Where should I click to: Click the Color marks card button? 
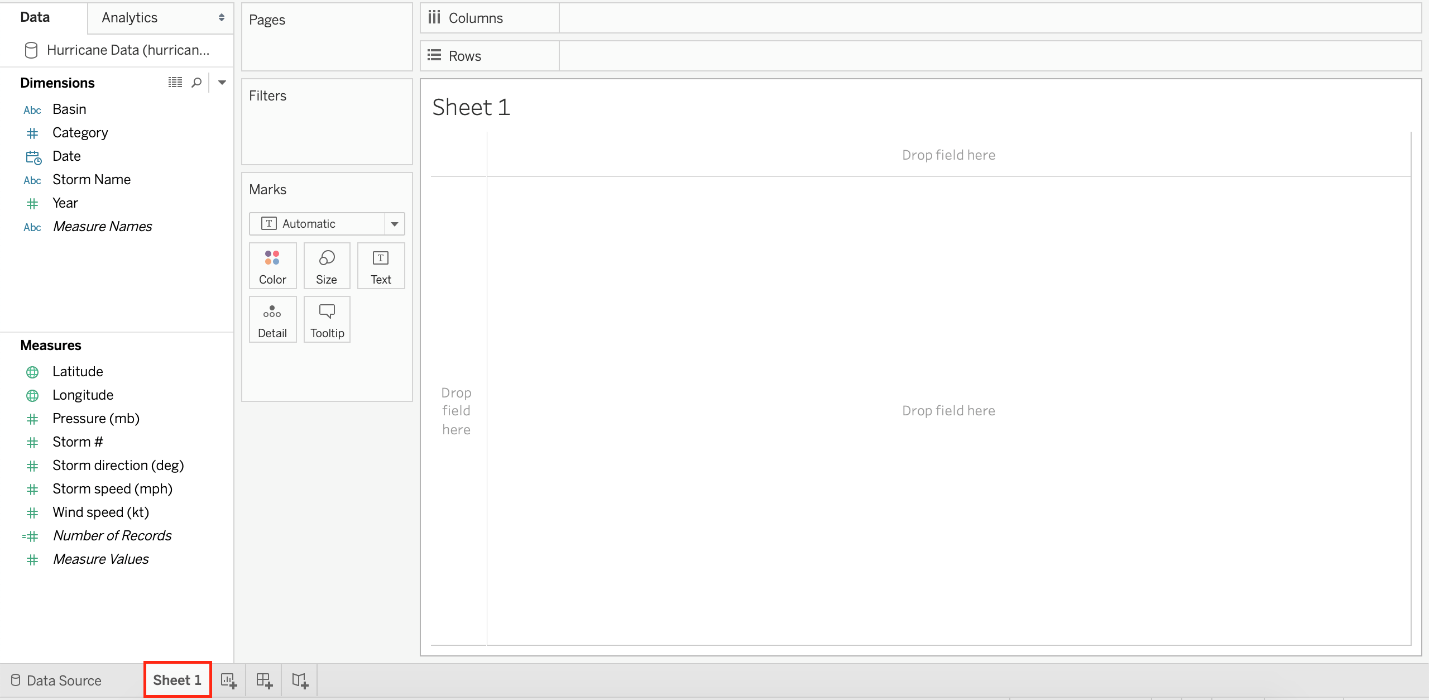[x=272, y=266]
